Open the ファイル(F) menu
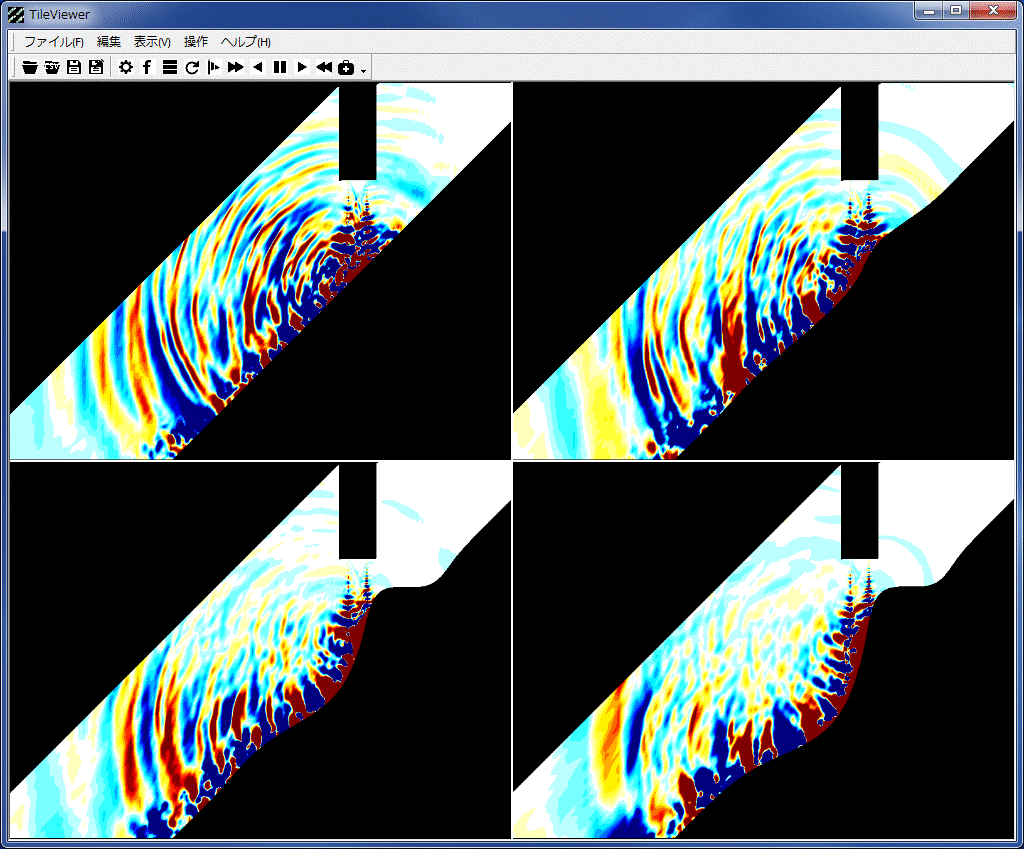The image size is (1024, 849). pos(53,42)
